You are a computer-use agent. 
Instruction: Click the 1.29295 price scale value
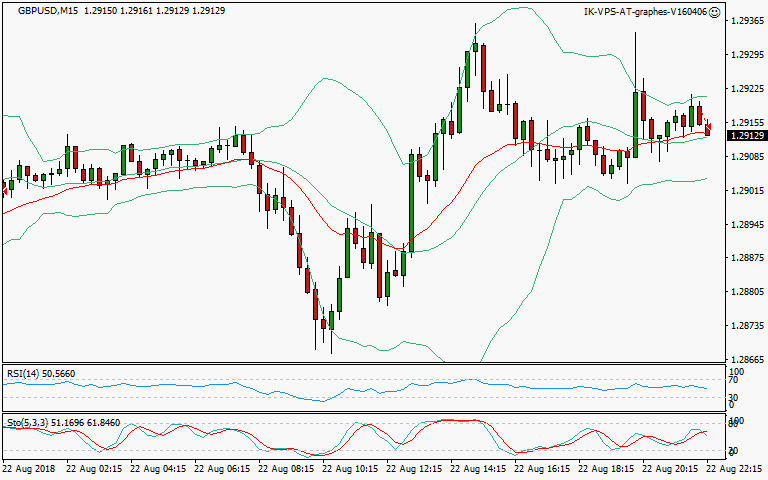tap(747, 54)
